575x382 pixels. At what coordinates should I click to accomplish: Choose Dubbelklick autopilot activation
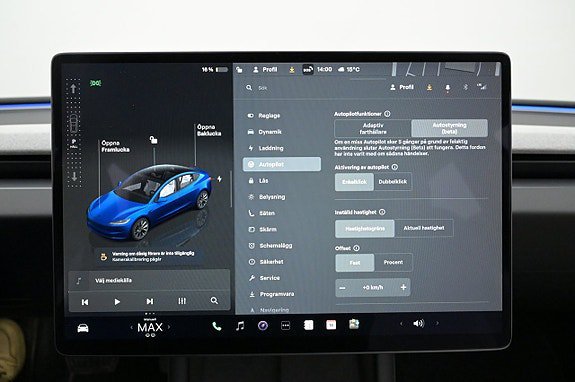tap(393, 182)
